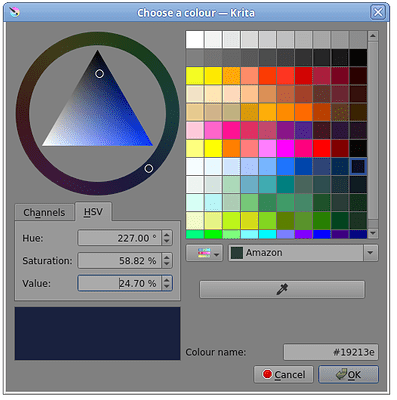Click the Krita icon in the title bar
The width and height of the screenshot is (397, 400).
(x=14, y=13)
